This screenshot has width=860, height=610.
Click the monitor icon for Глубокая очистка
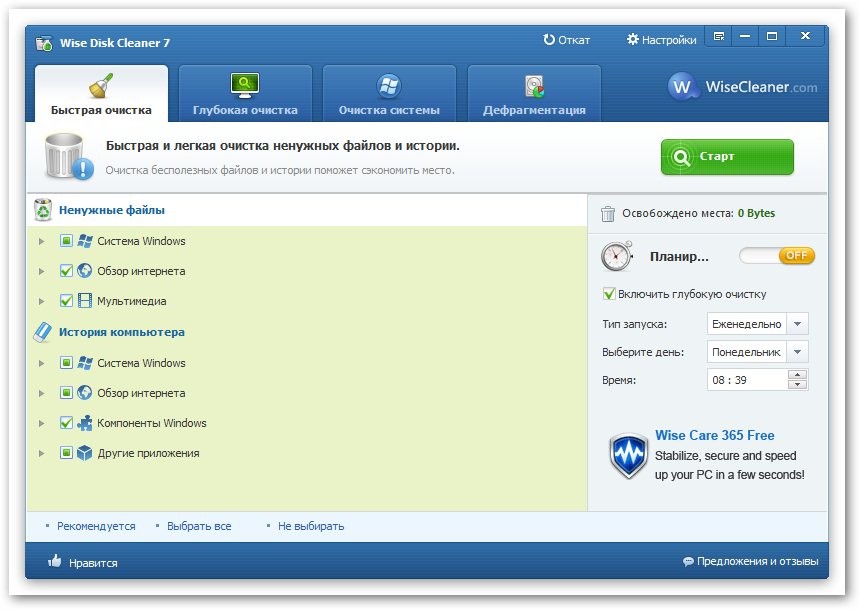pos(245,86)
